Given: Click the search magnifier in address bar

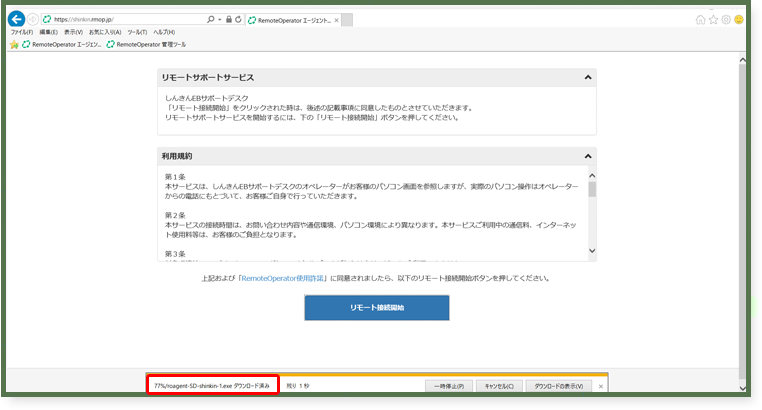Looking at the screenshot, I should (x=210, y=19).
